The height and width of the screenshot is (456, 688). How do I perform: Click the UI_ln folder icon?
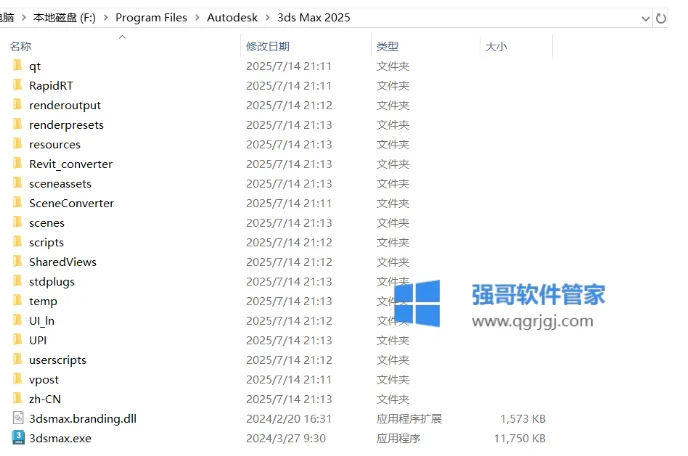click(18, 320)
